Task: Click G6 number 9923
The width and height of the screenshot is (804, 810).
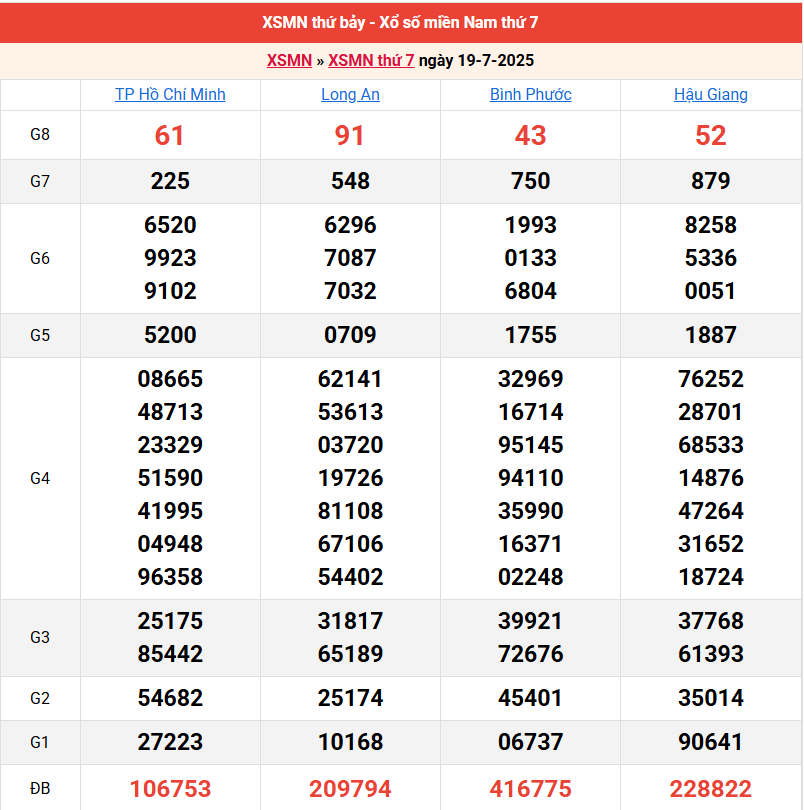Action: tap(170, 258)
